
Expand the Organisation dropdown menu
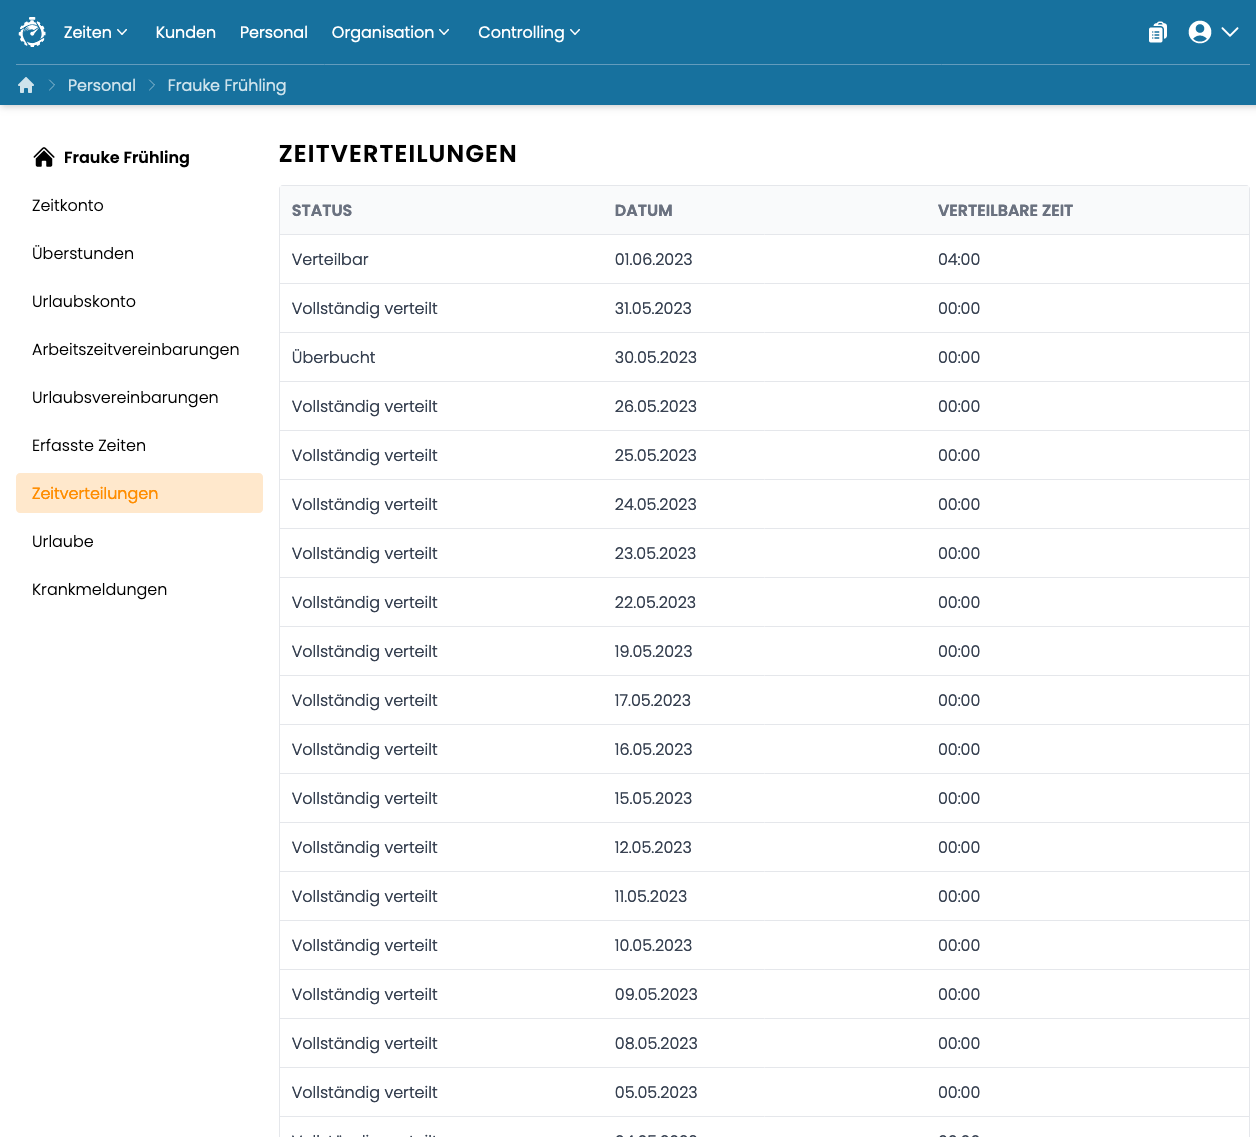point(391,32)
